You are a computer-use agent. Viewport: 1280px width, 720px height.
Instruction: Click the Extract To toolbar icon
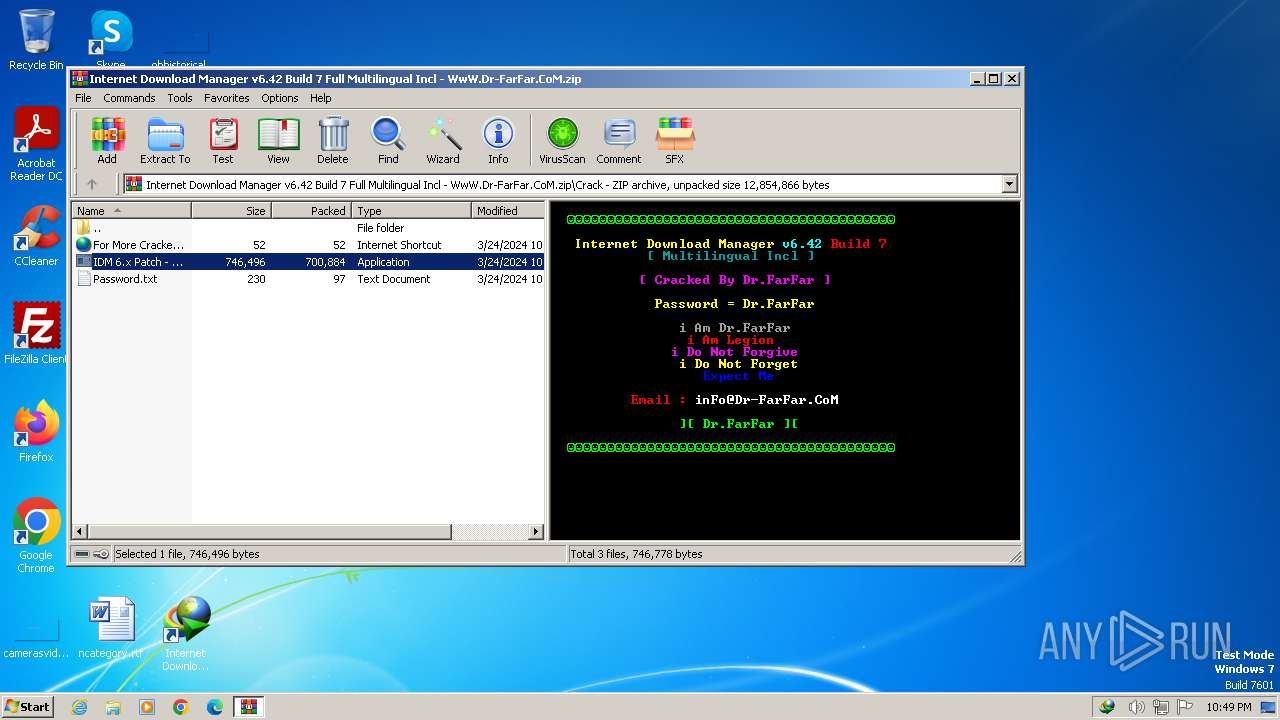tap(165, 140)
